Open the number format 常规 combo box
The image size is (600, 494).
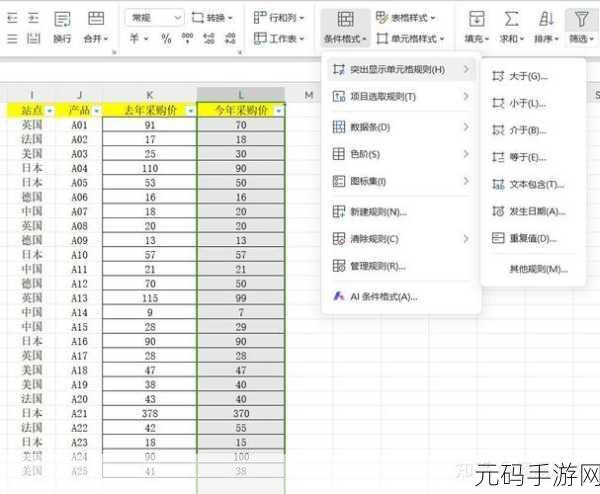pyautogui.click(x=154, y=18)
